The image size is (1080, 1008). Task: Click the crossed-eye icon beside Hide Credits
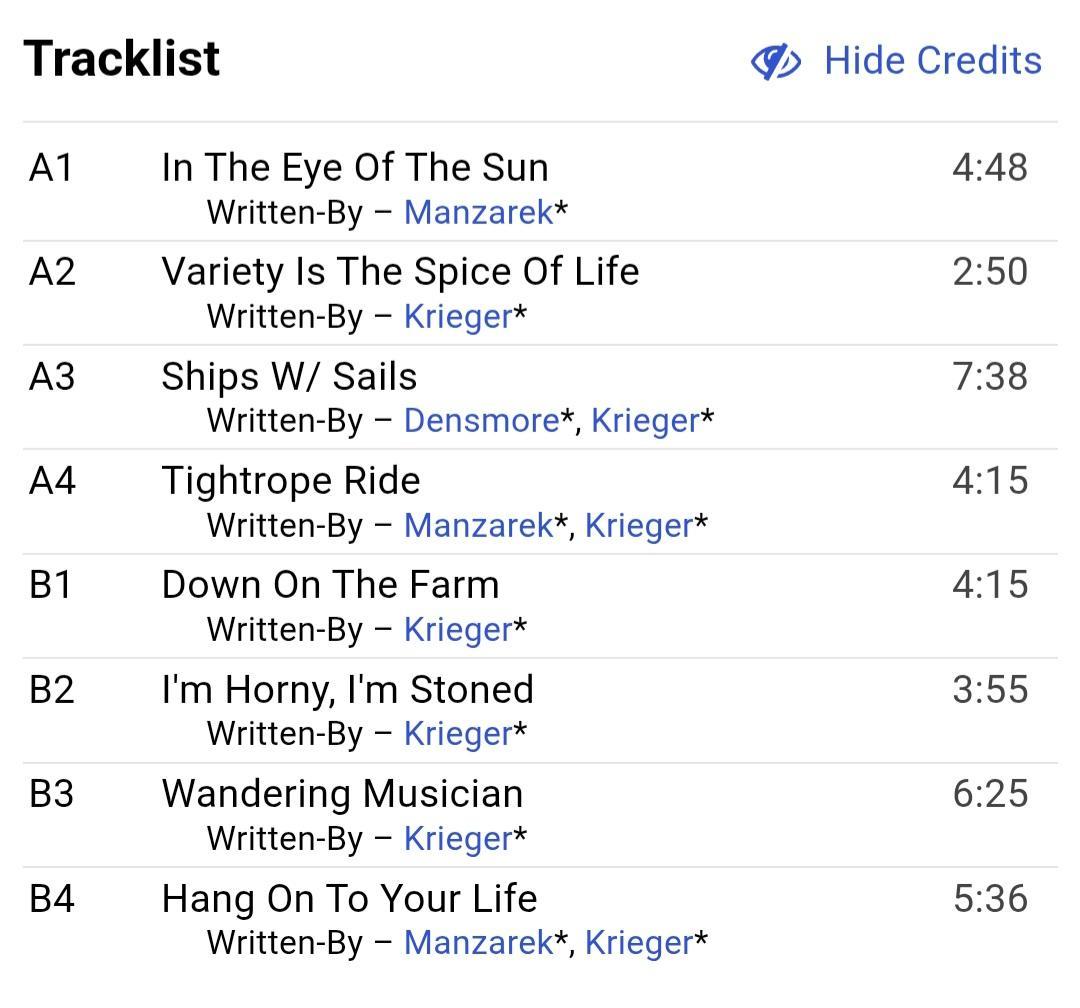click(775, 61)
